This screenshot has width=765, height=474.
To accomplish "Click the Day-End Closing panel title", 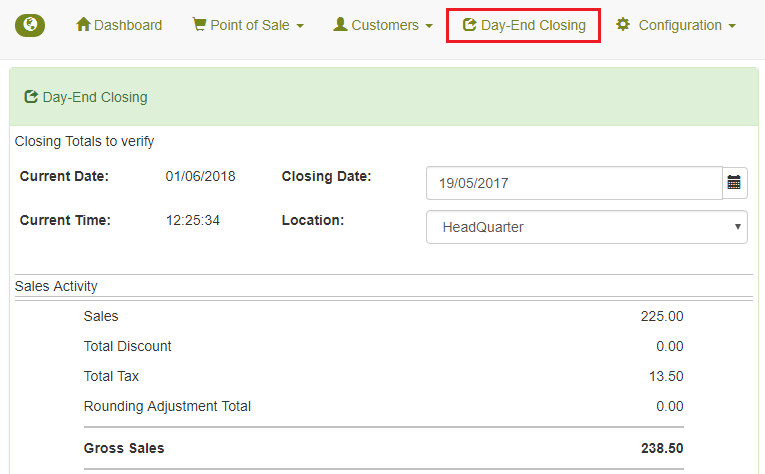I will [x=95, y=97].
